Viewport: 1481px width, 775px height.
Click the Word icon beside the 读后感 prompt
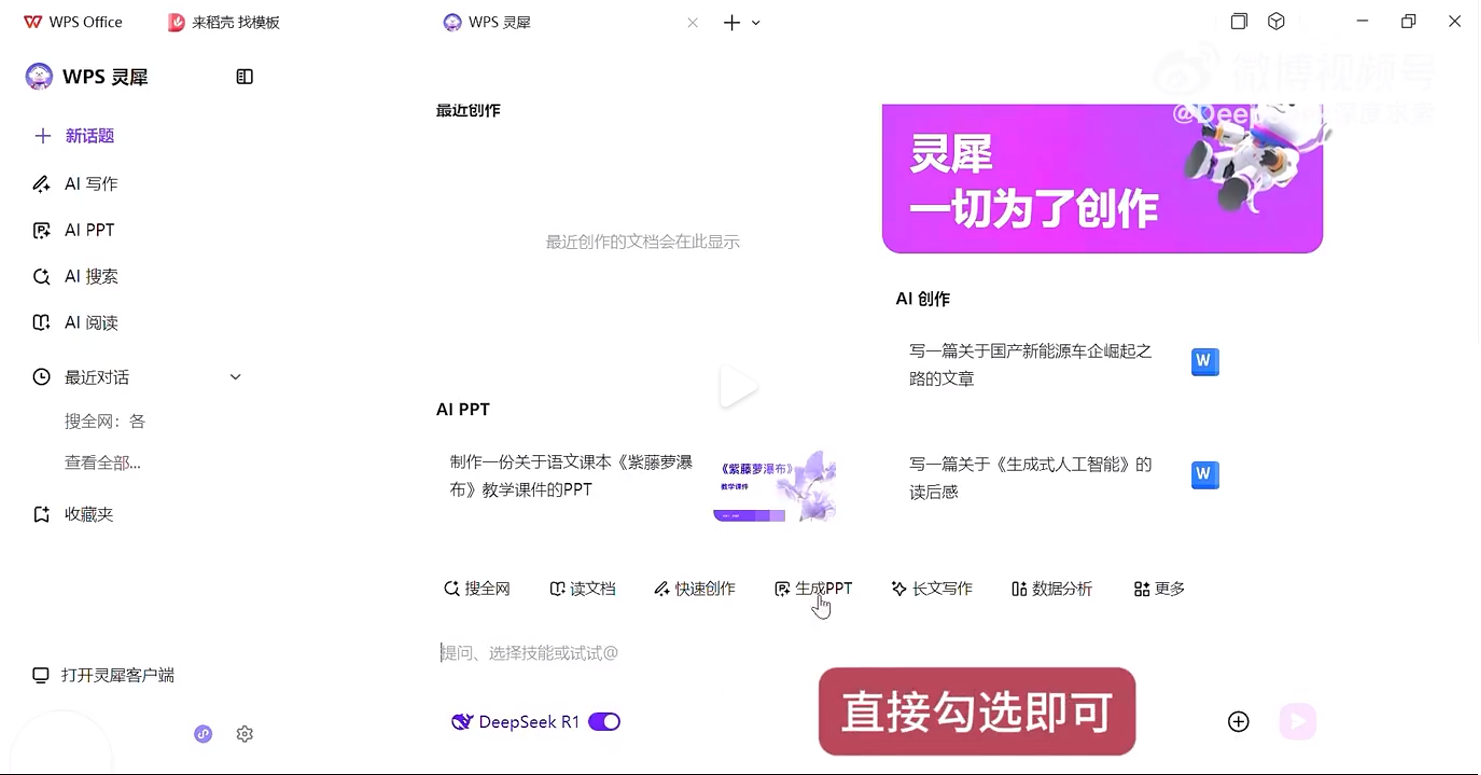tap(1205, 475)
